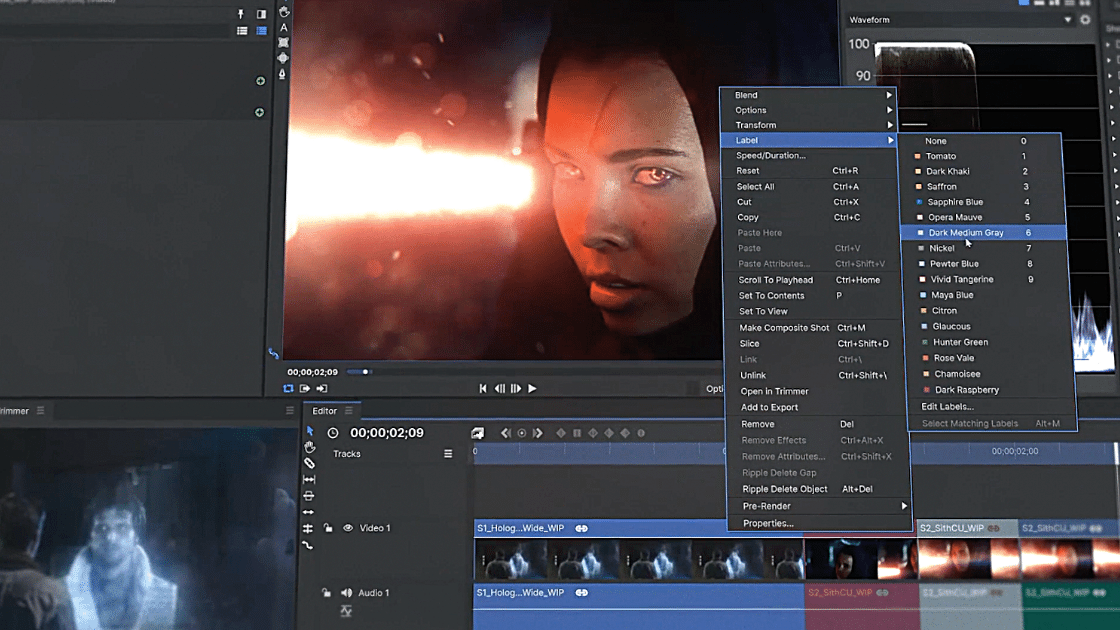Switch media panel to list view
1120x630 pixels.
[x=242, y=31]
